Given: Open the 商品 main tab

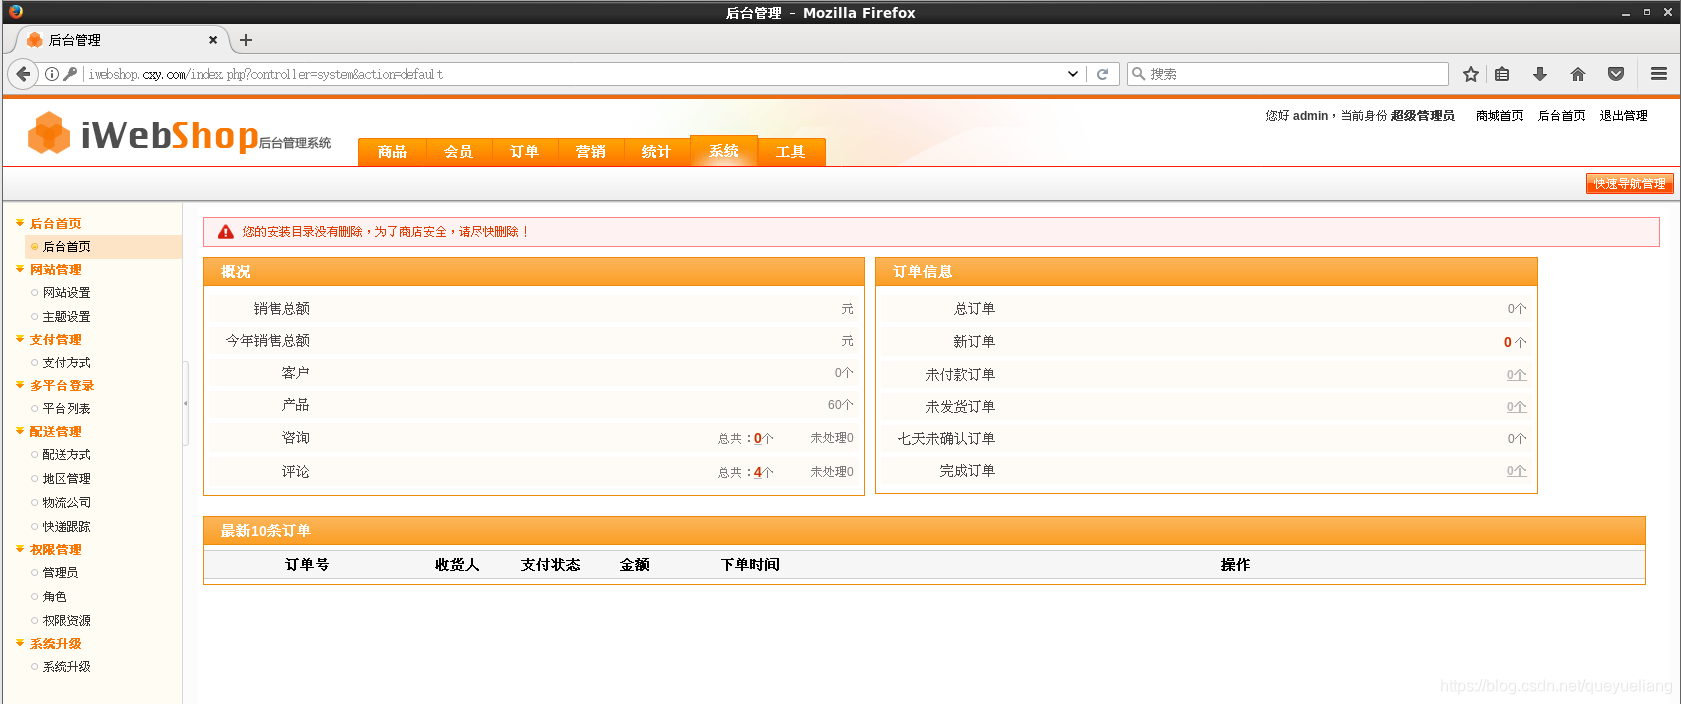Looking at the screenshot, I should 392,152.
